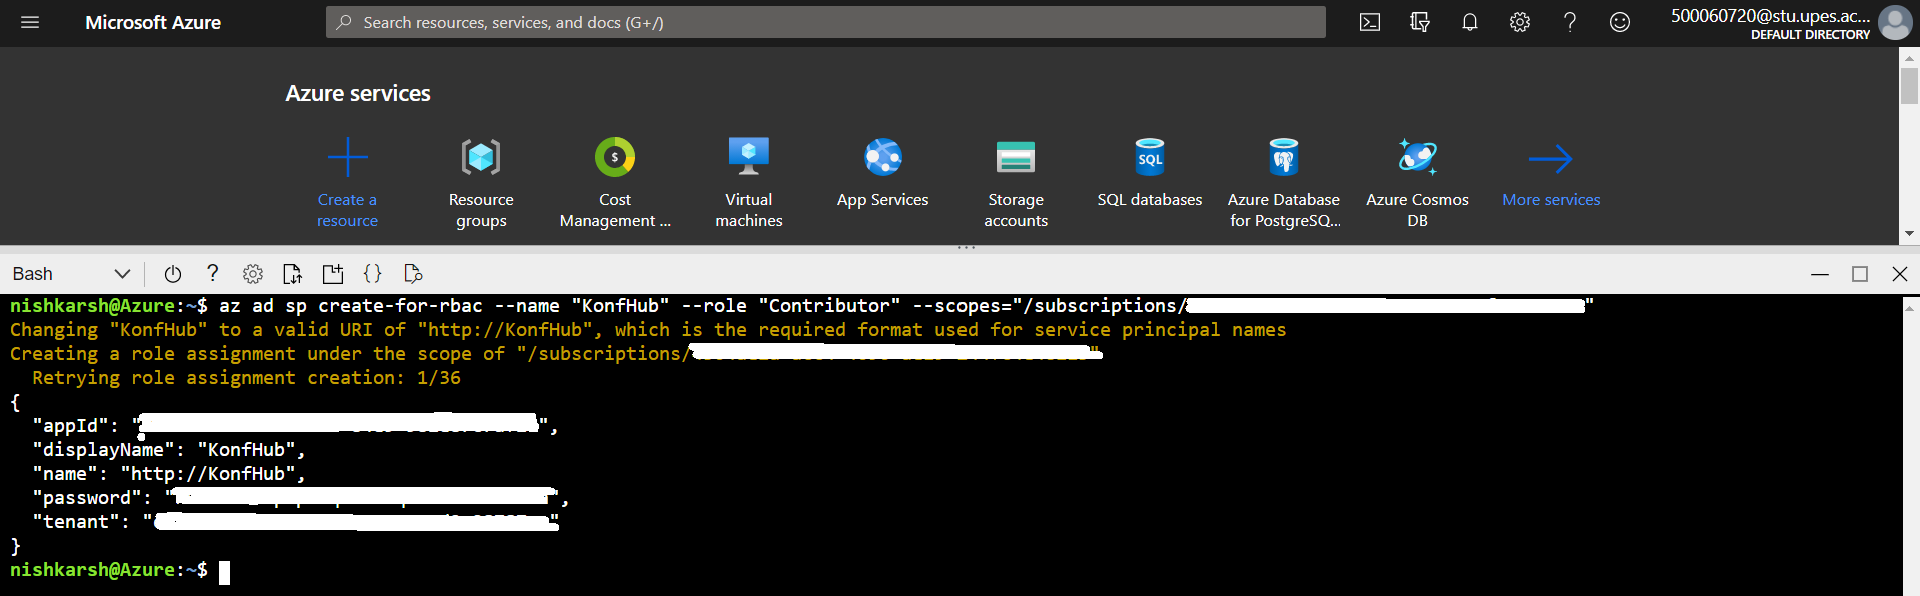The width and height of the screenshot is (1920, 596).
Task: Click the More services arrow icon
Action: pyautogui.click(x=1551, y=159)
